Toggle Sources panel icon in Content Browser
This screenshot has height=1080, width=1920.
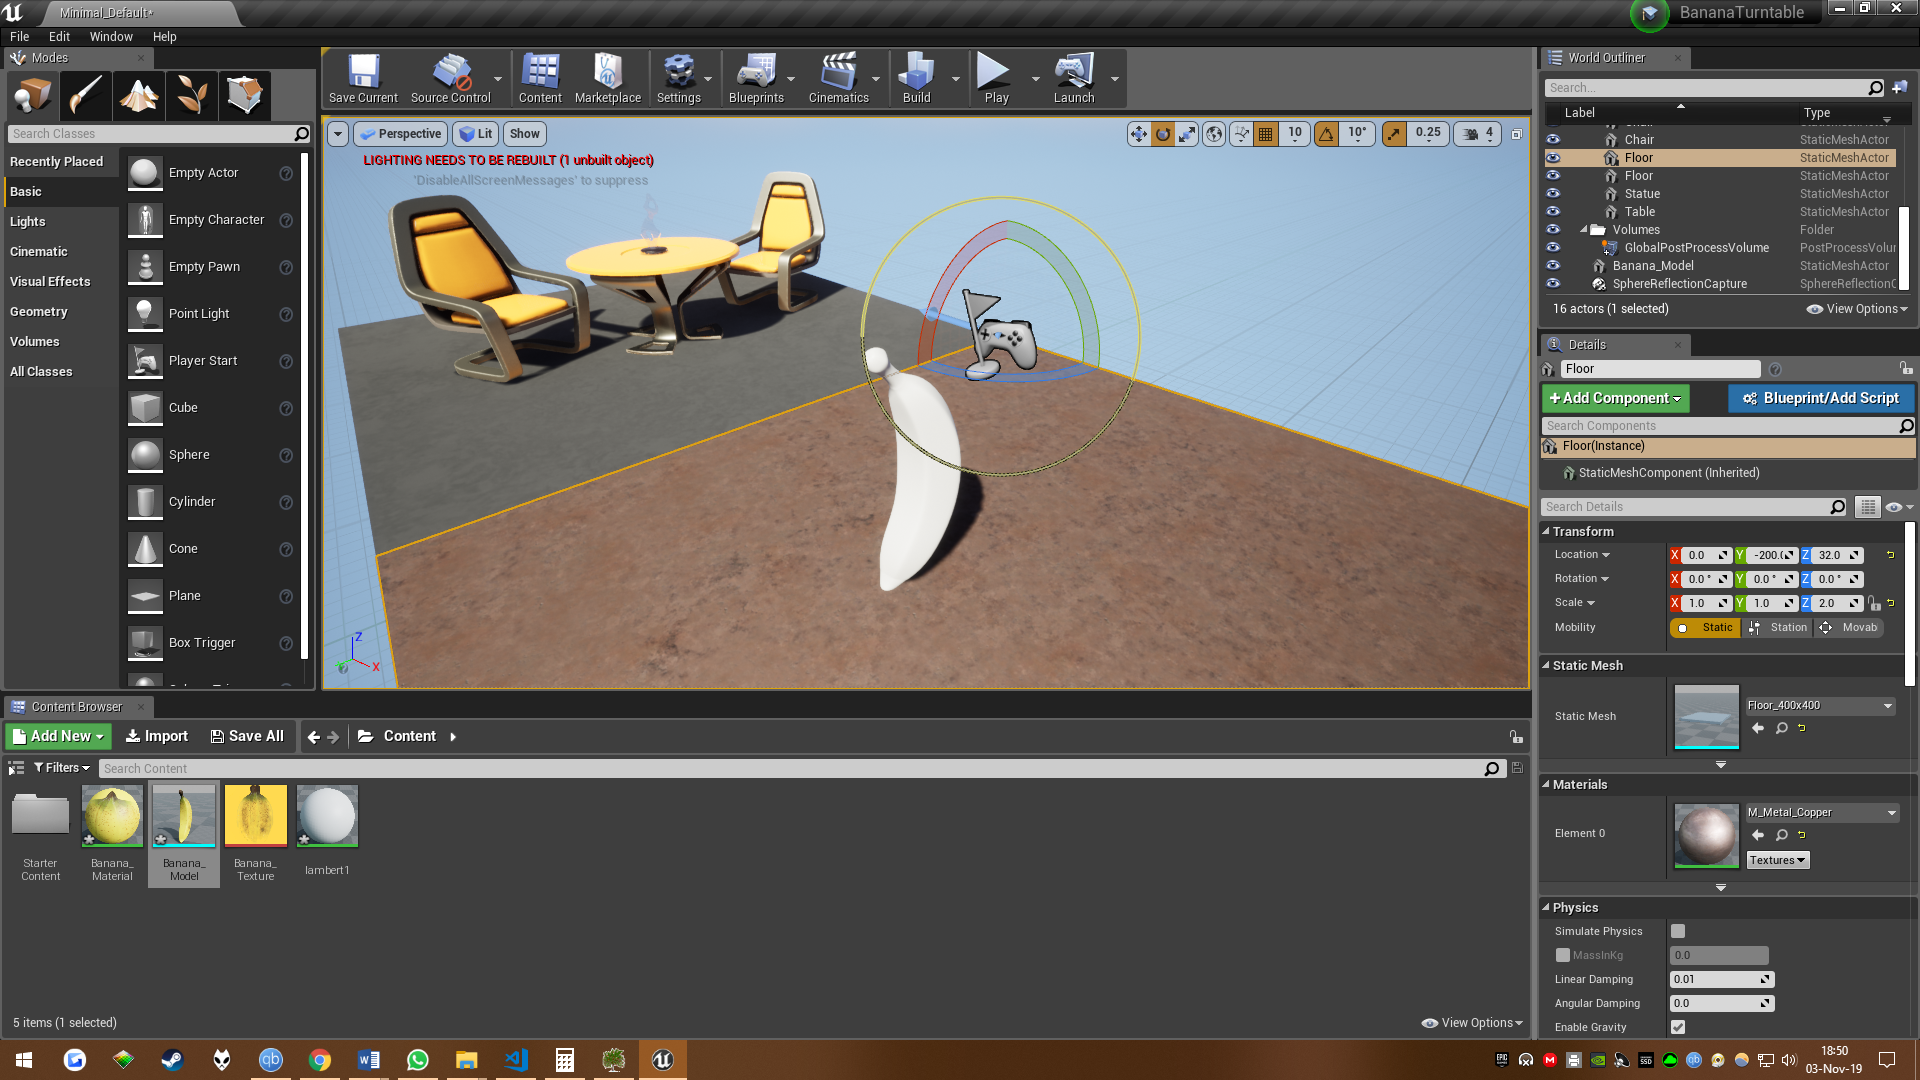coord(16,768)
